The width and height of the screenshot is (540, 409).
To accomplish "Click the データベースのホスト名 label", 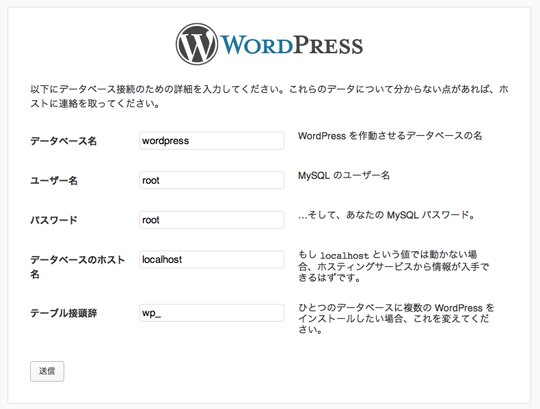I will pyautogui.click(x=77, y=267).
